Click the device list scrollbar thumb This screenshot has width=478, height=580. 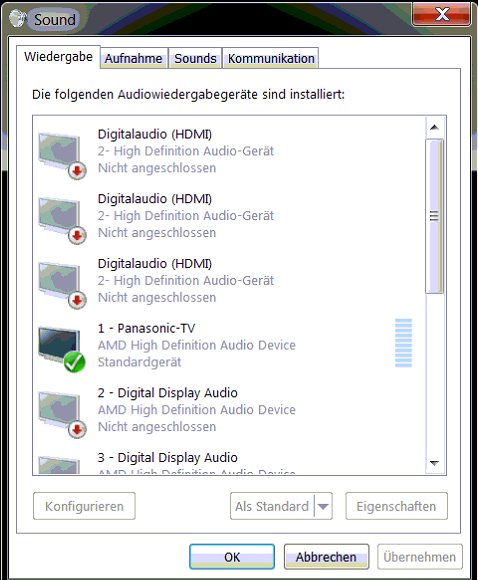click(x=434, y=216)
